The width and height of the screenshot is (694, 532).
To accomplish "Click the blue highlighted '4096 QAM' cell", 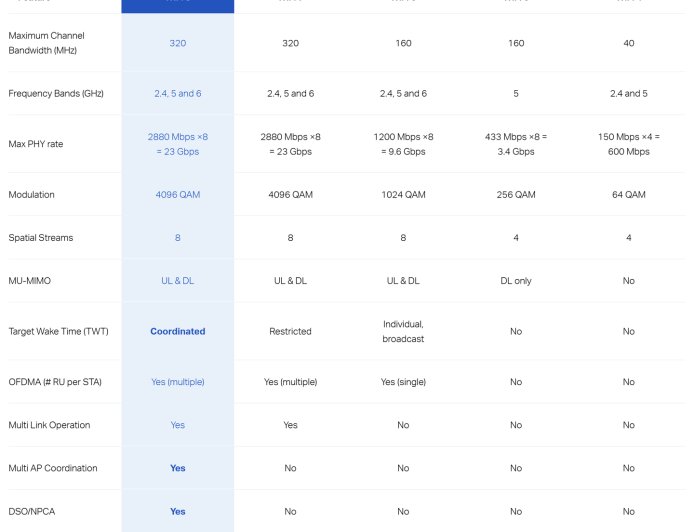I will [178, 195].
